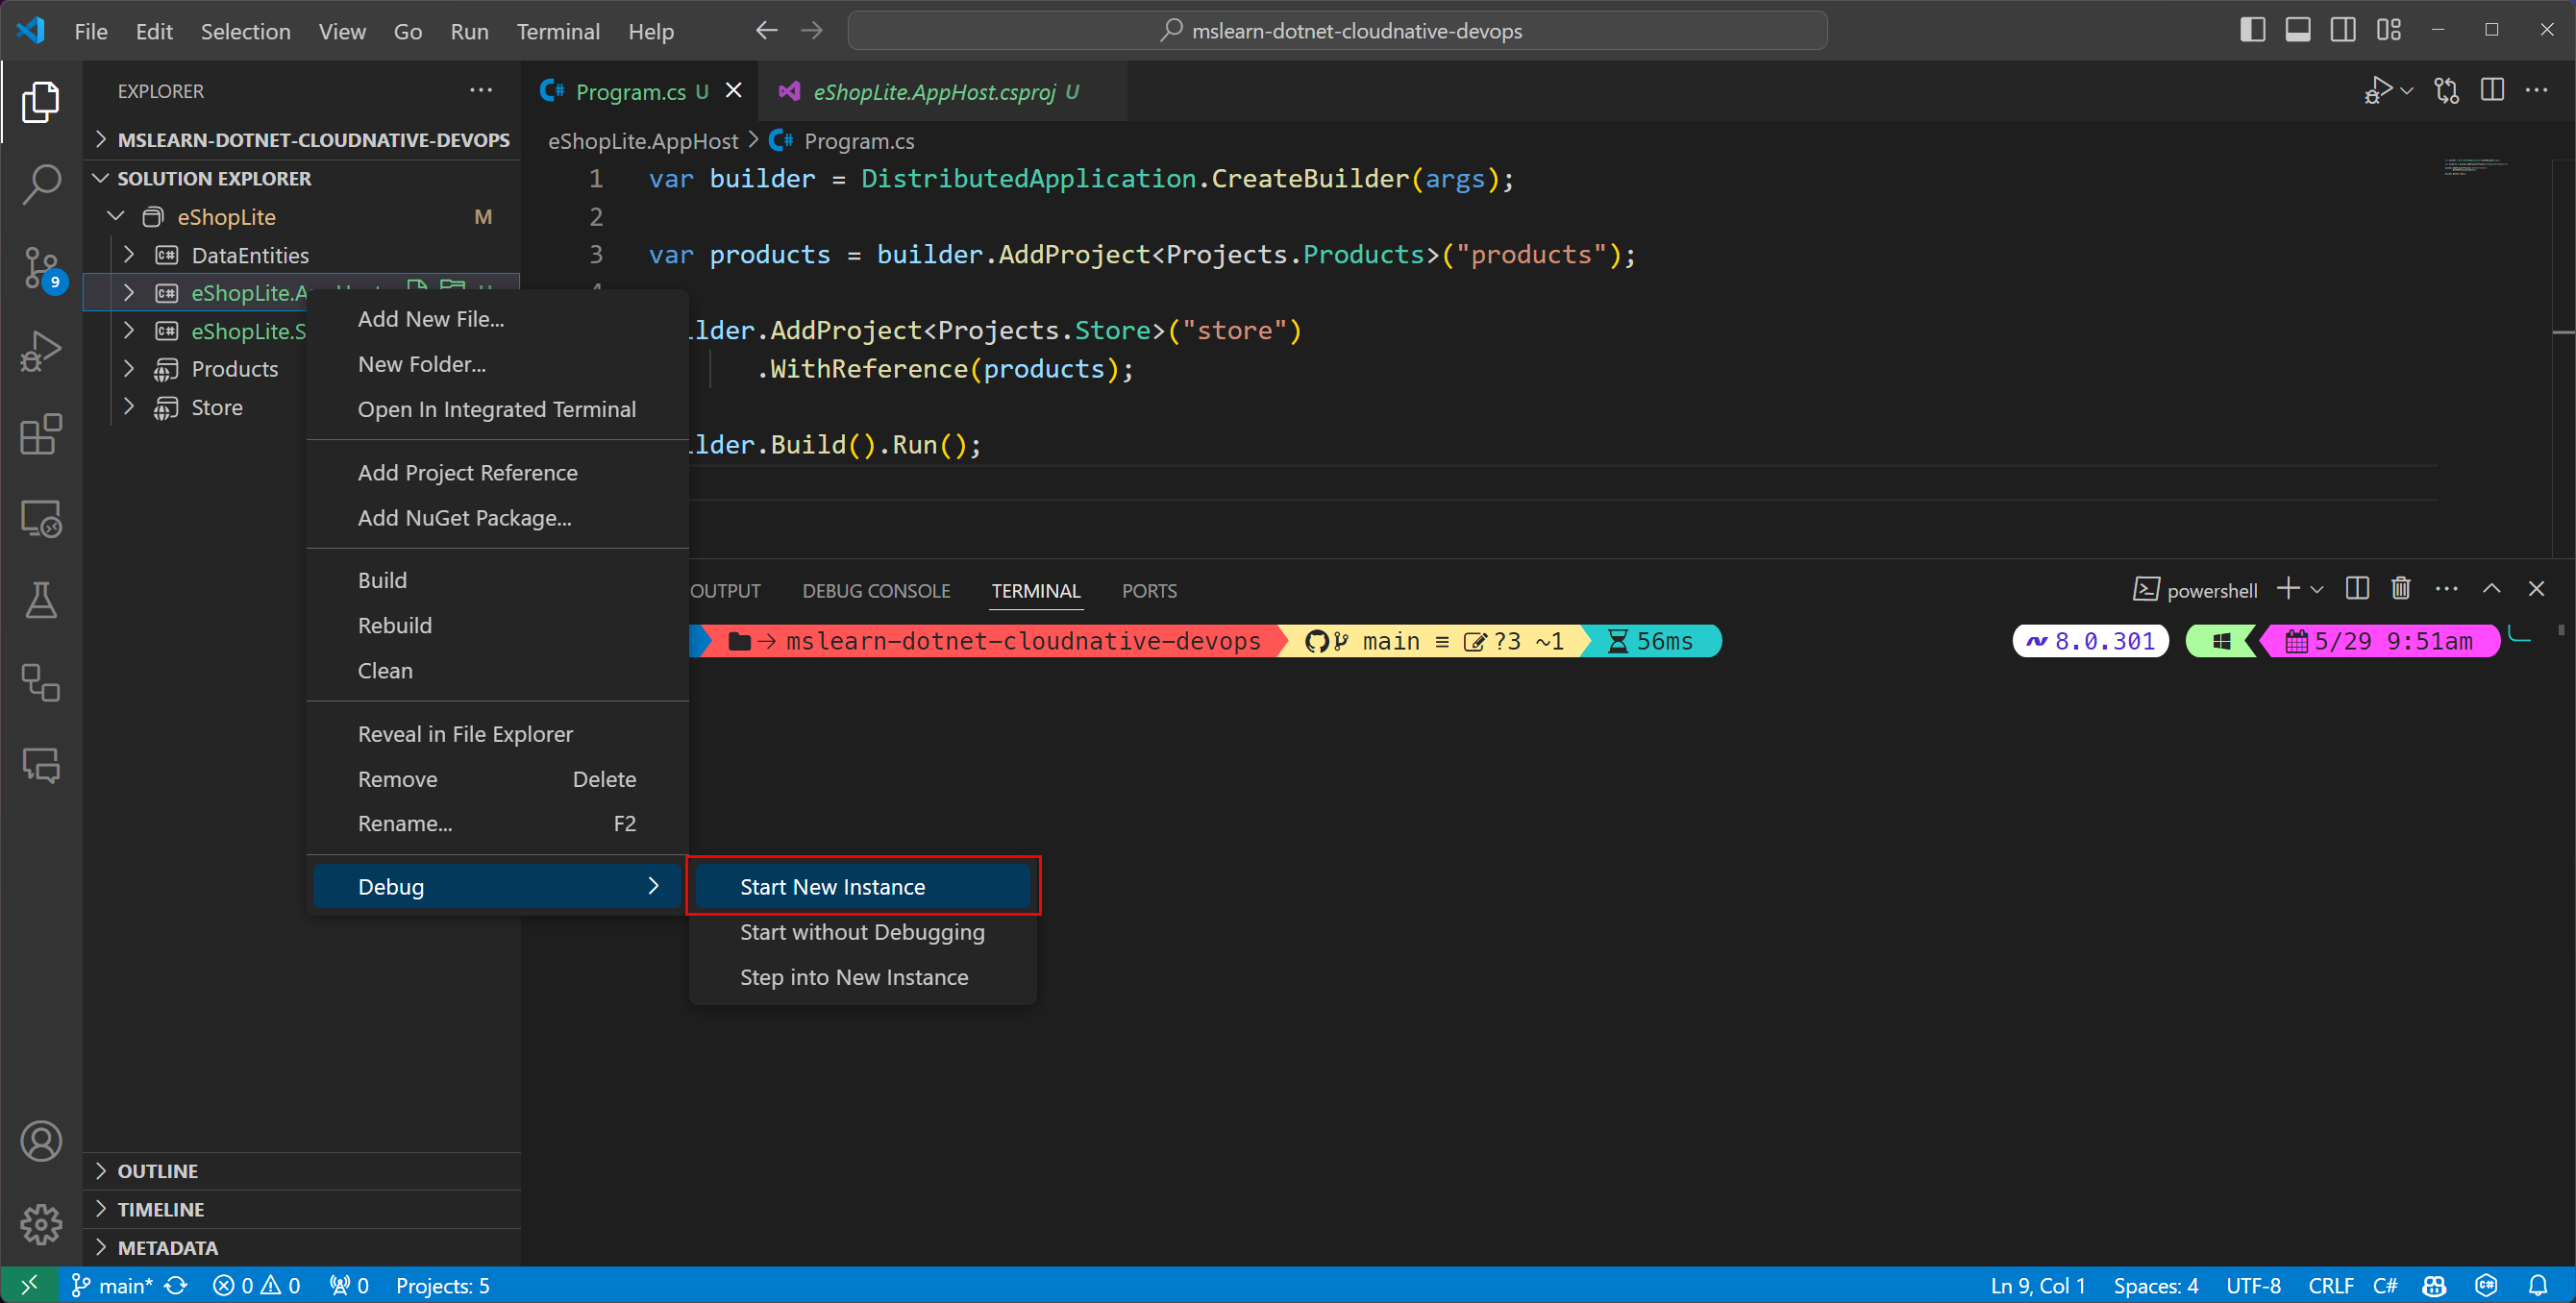The height and width of the screenshot is (1303, 2576).
Task: Open the Extensions view icon
Action: click(x=41, y=434)
